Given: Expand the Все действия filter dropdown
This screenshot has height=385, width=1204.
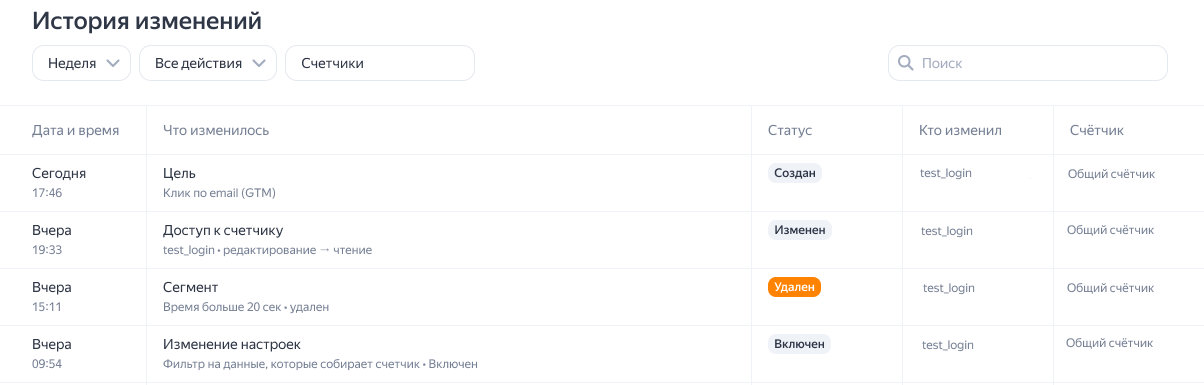Looking at the screenshot, I should point(208,63).
